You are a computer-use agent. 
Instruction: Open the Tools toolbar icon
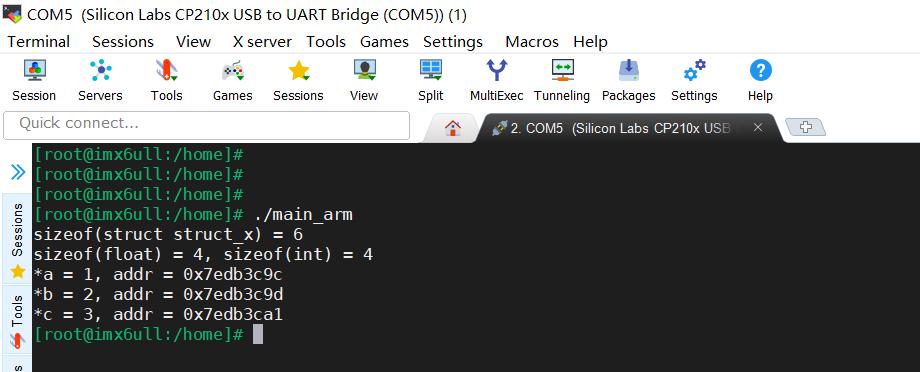167,70
